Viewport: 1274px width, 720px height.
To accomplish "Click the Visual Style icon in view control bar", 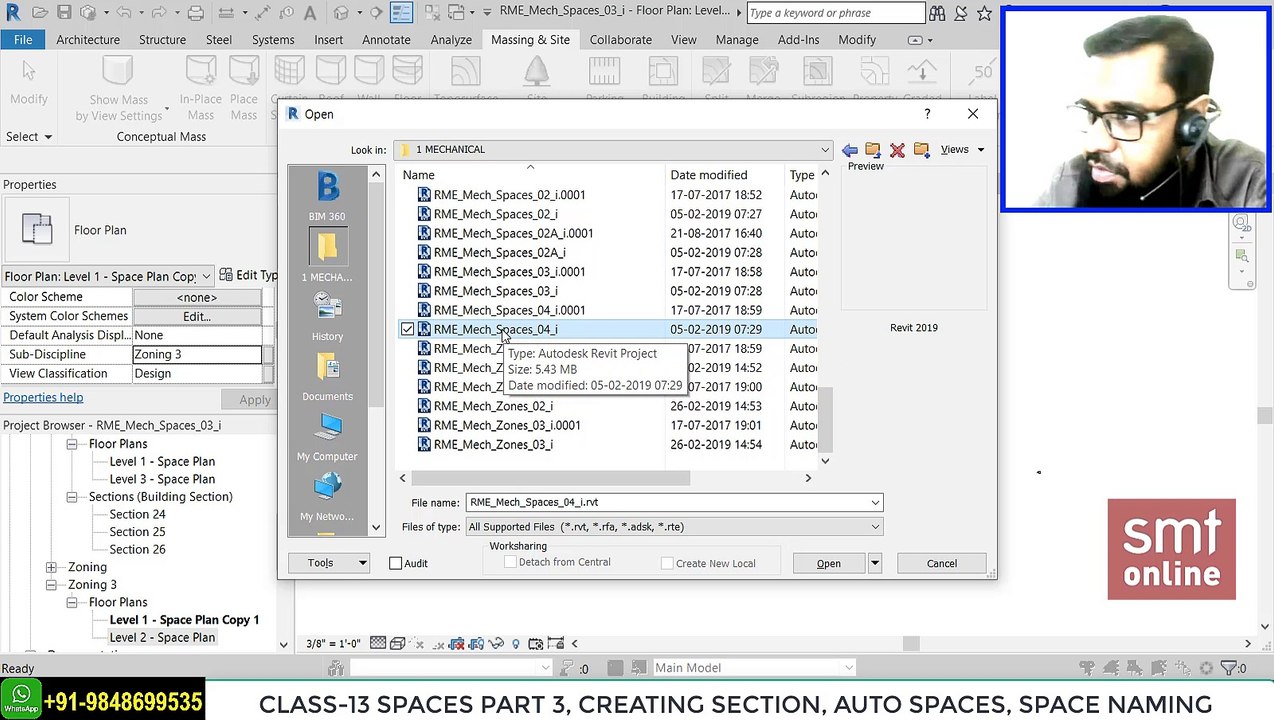I will point(397,644).
